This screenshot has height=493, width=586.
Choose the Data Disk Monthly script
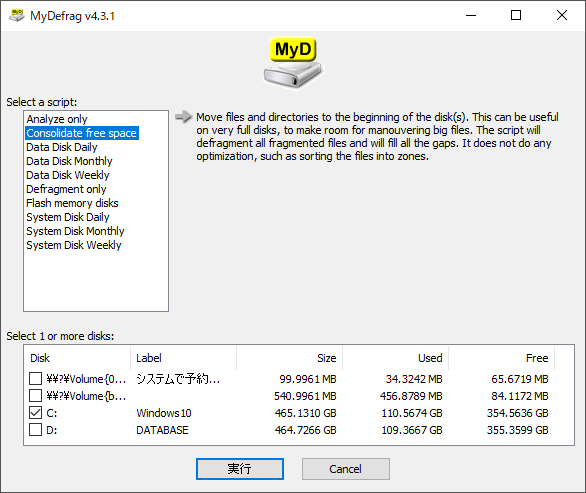[69, 161]
